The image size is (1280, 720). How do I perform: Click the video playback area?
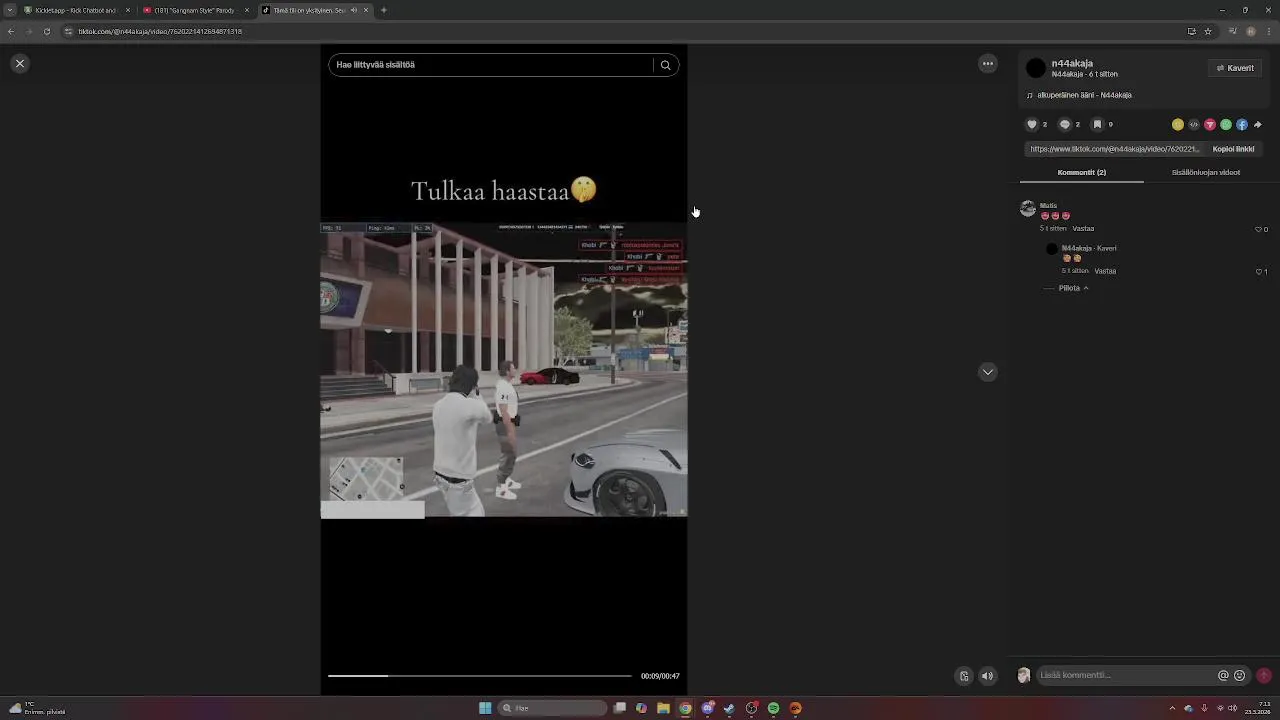click(504, 370)
